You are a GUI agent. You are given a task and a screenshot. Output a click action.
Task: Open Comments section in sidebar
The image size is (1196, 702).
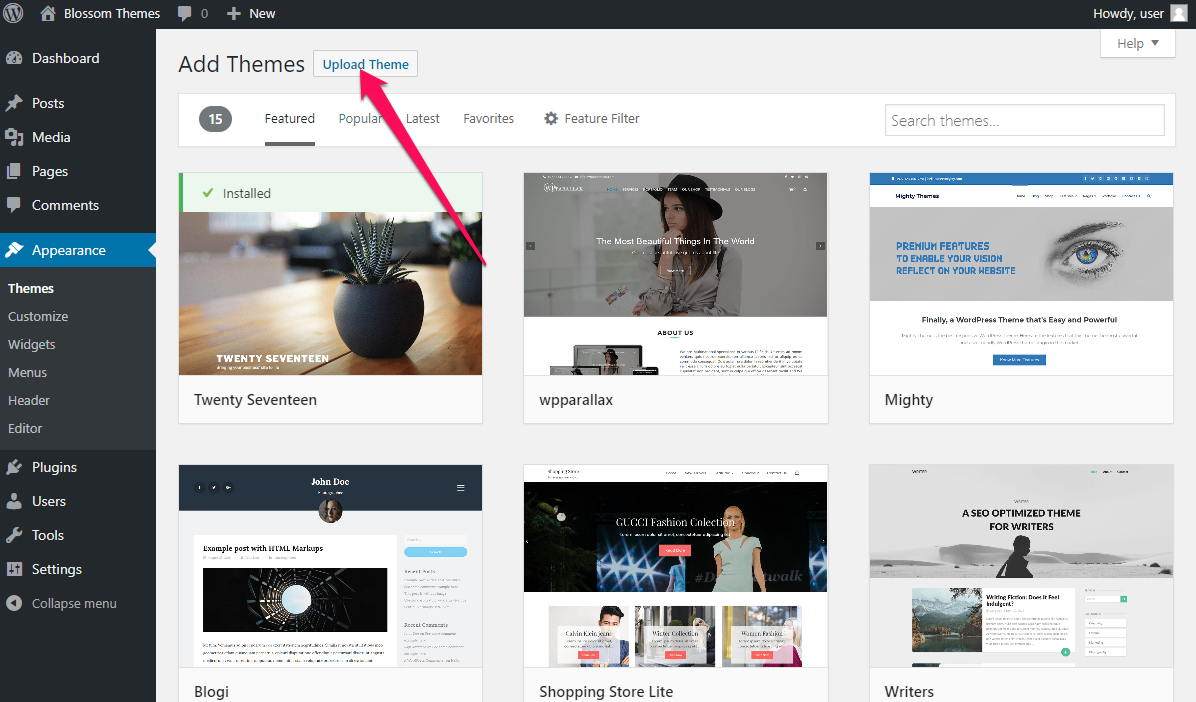pos(66,205)
